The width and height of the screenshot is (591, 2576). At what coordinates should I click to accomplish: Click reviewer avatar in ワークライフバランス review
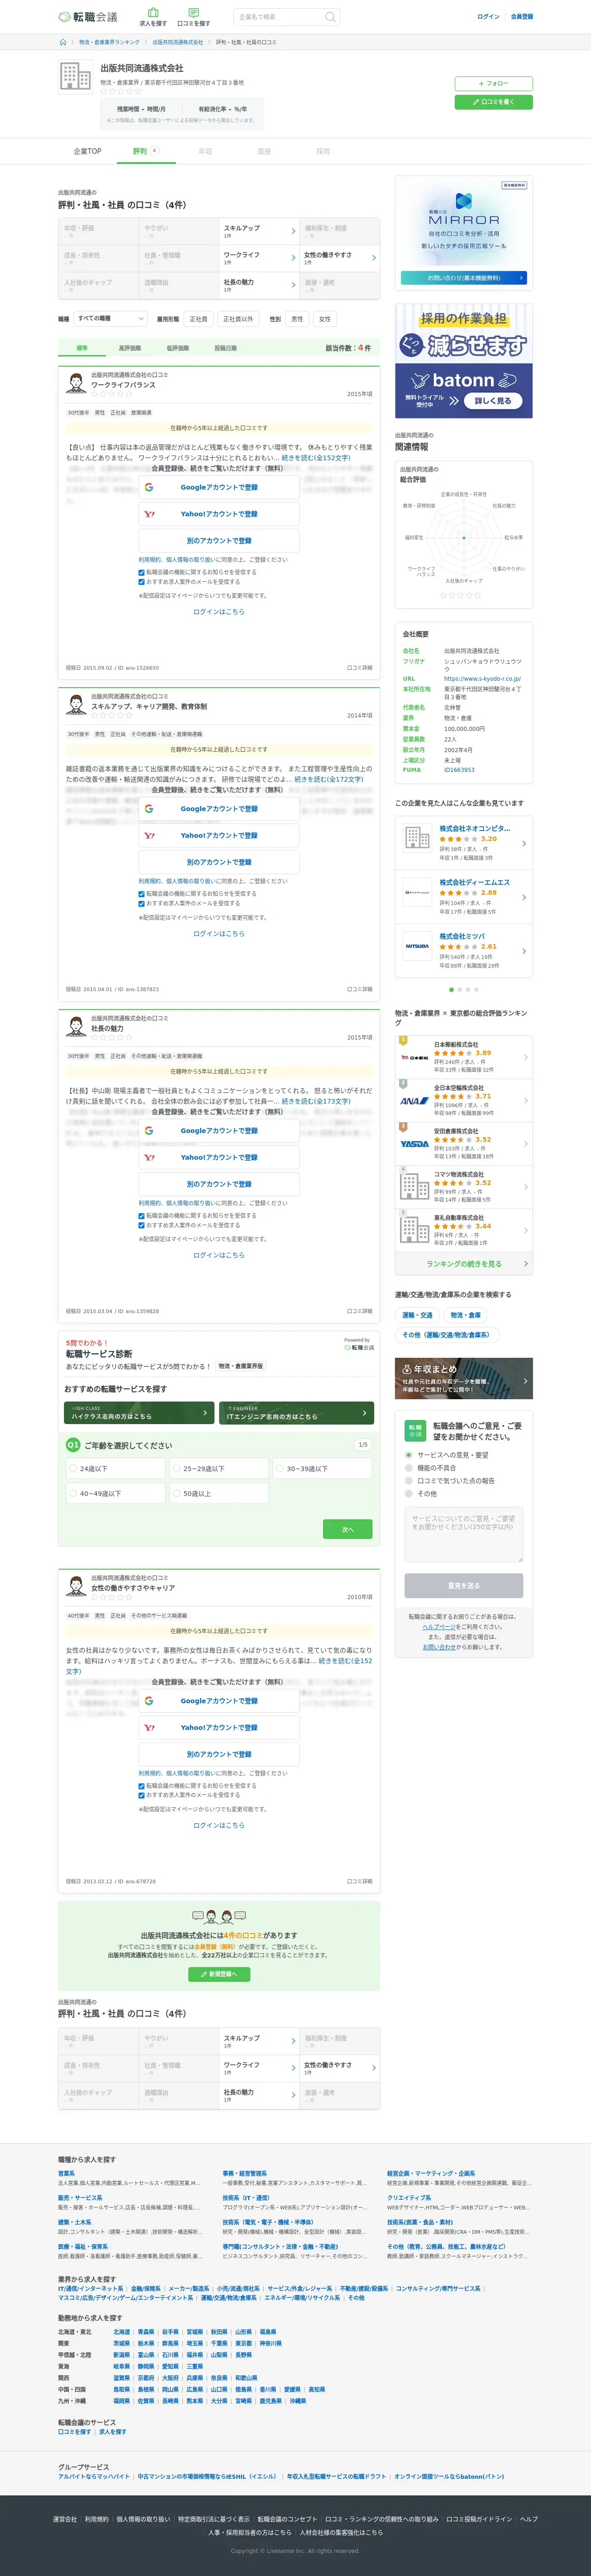pos(76,384)
